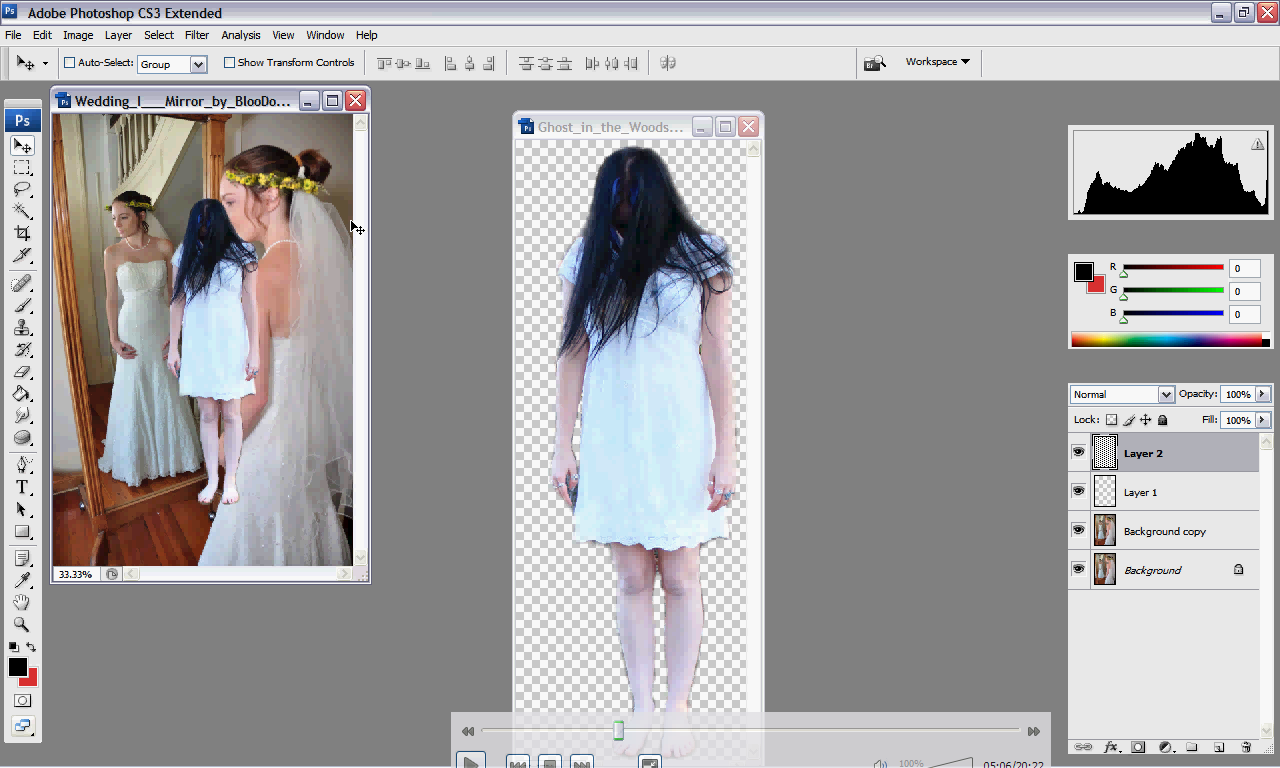Screen dimensions: 1280x768
Task: Select the Zoom tool
Action: [22, 624]
